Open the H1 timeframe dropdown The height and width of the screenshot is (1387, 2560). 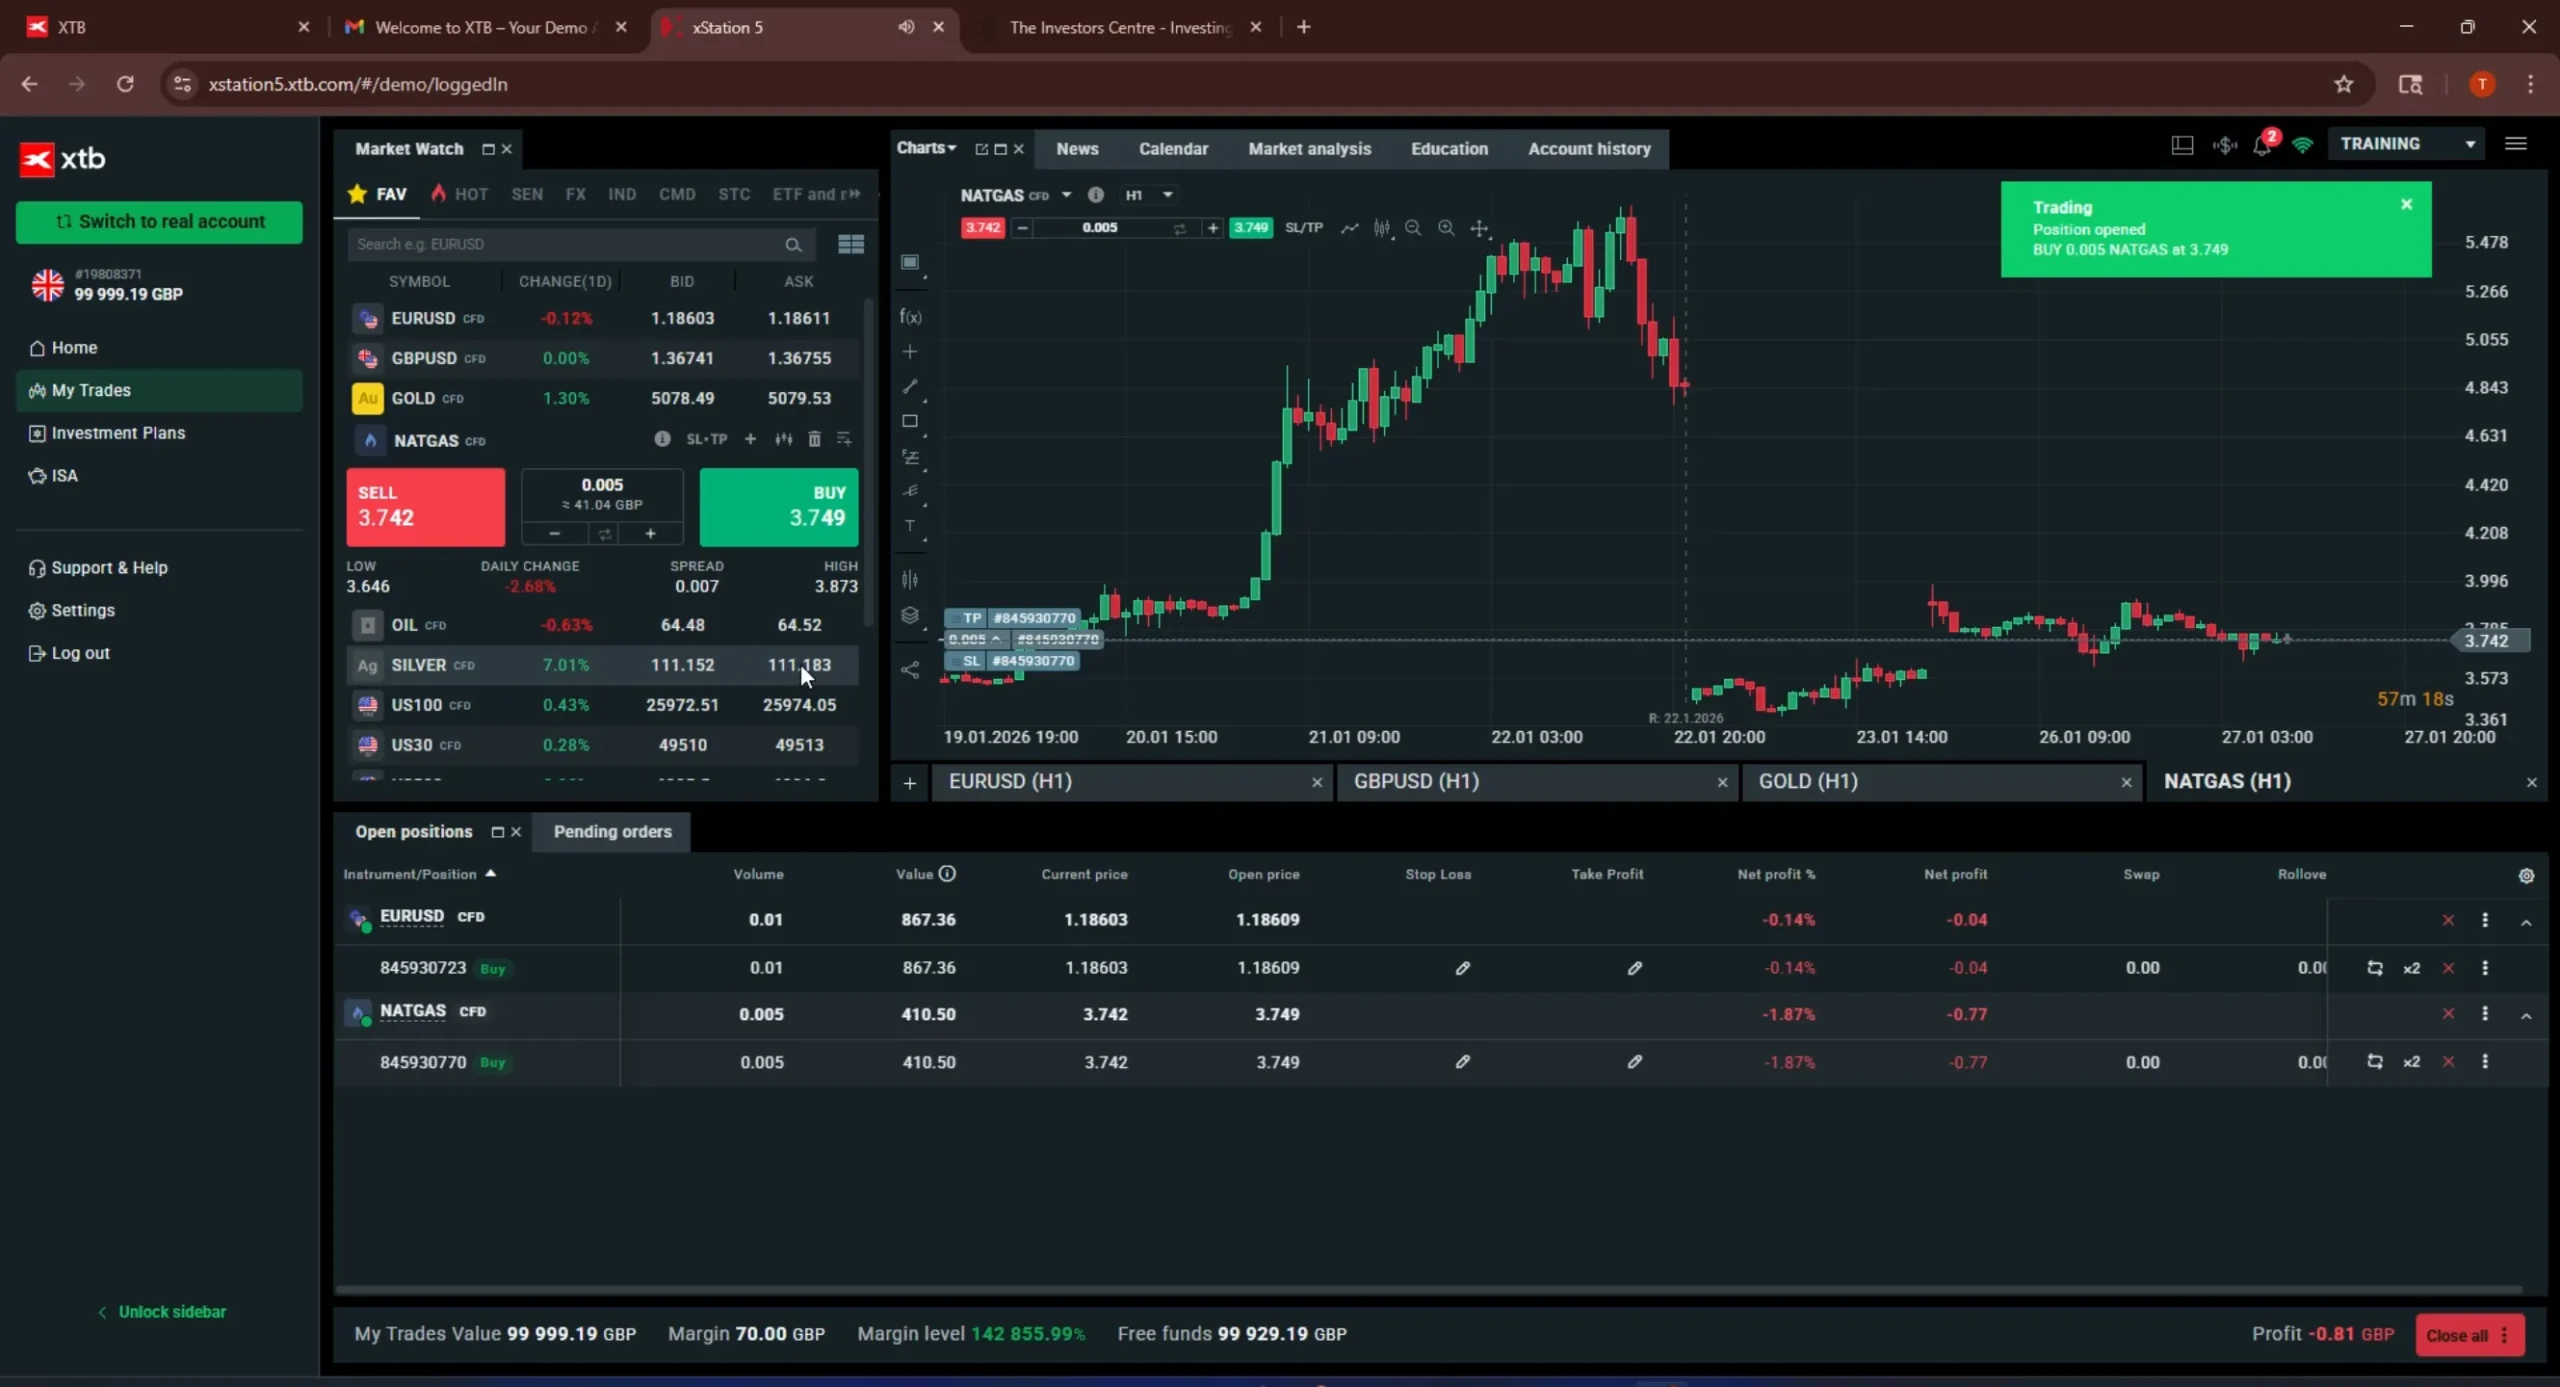(x=1148, y=195)
